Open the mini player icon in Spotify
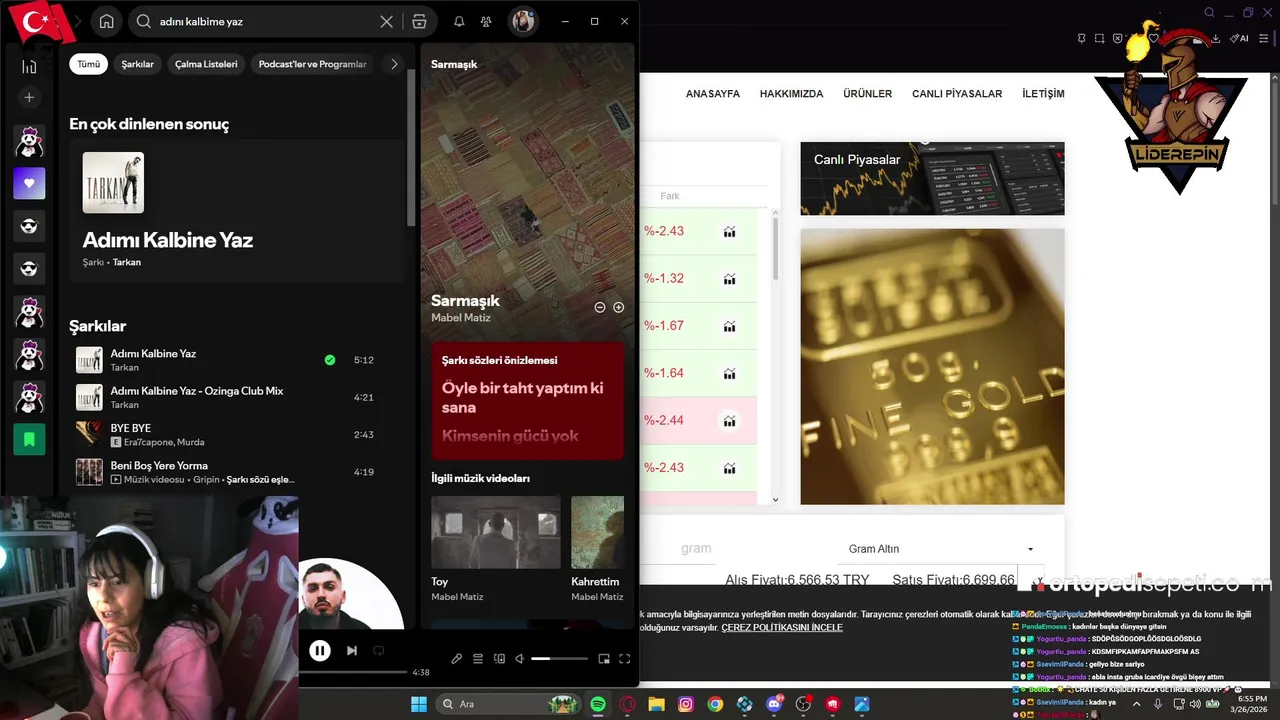The image size is (1280, 720). click(x=604, y=659)
